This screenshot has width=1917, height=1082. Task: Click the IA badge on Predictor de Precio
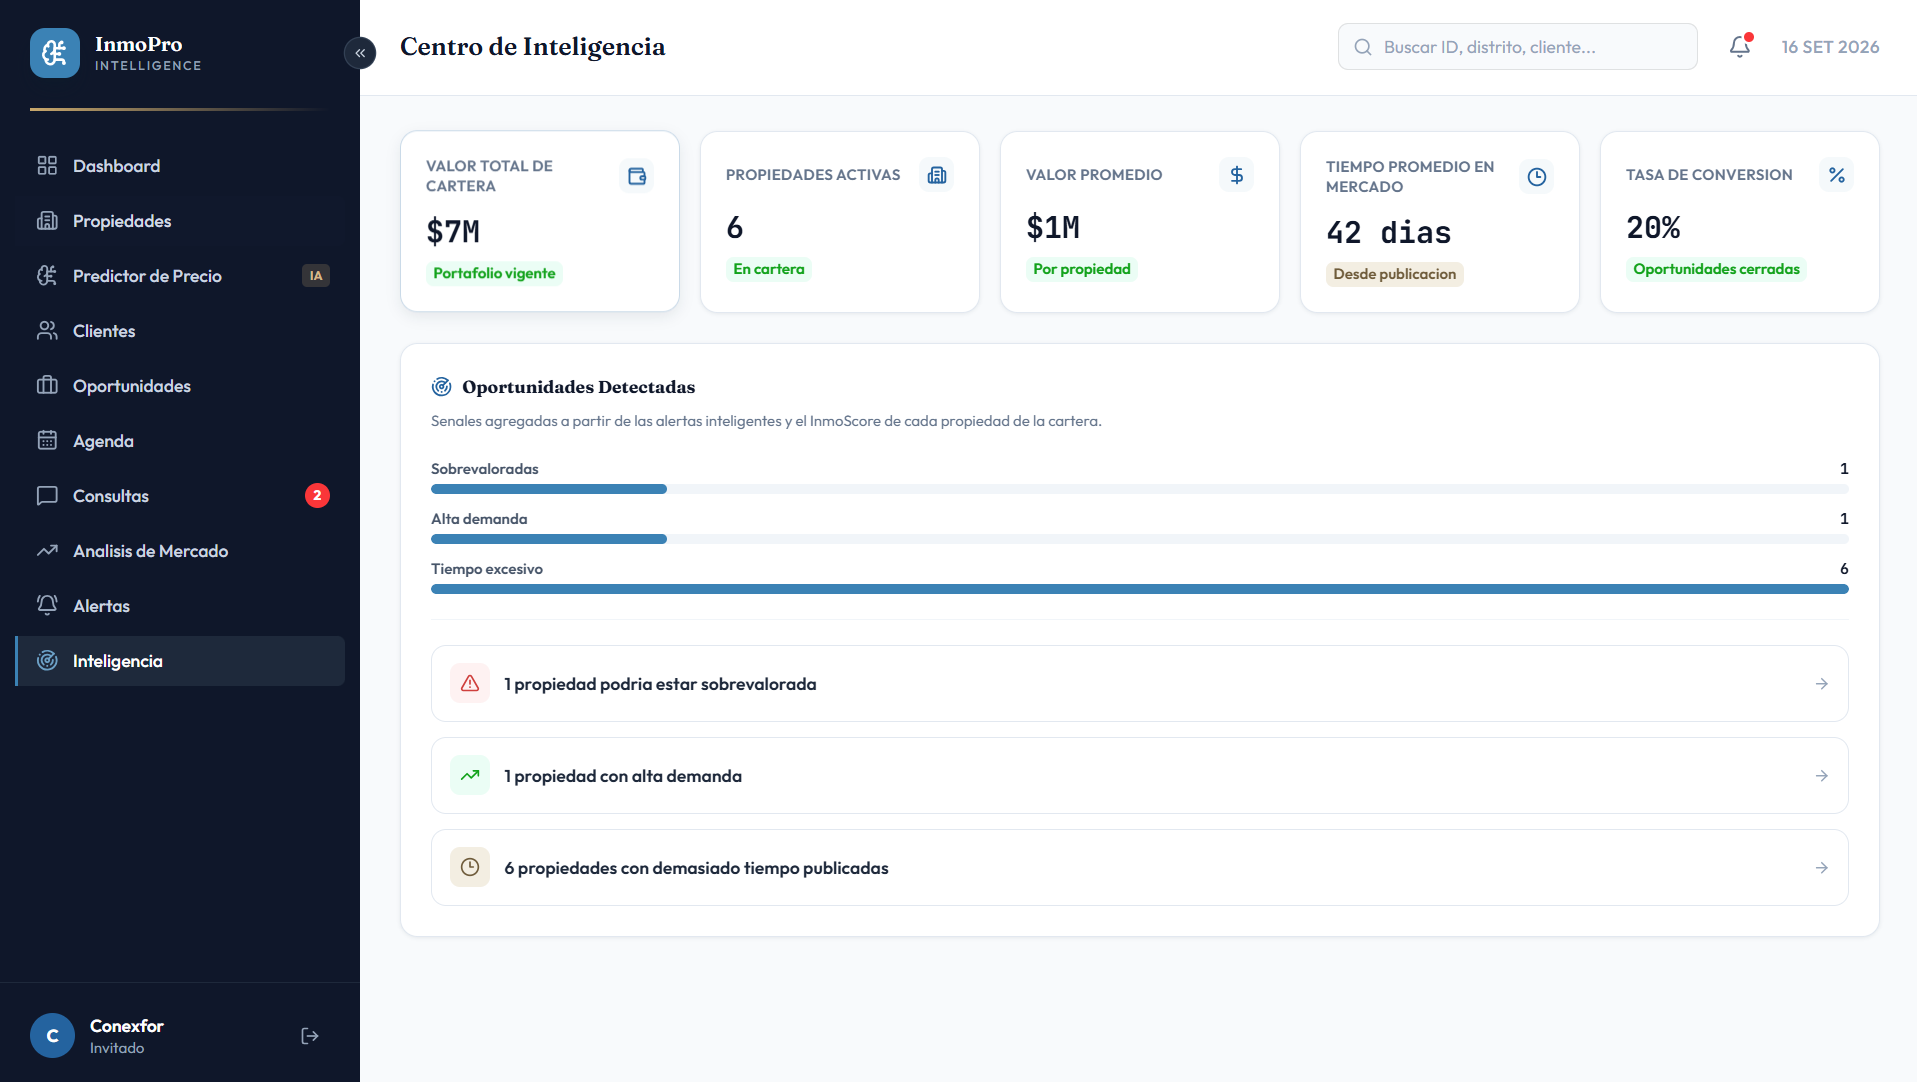[x=316, y=276]
